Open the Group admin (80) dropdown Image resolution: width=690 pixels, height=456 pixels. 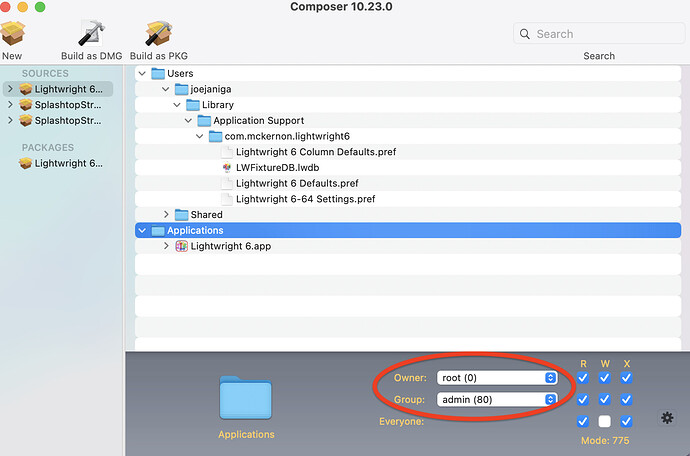497,399
